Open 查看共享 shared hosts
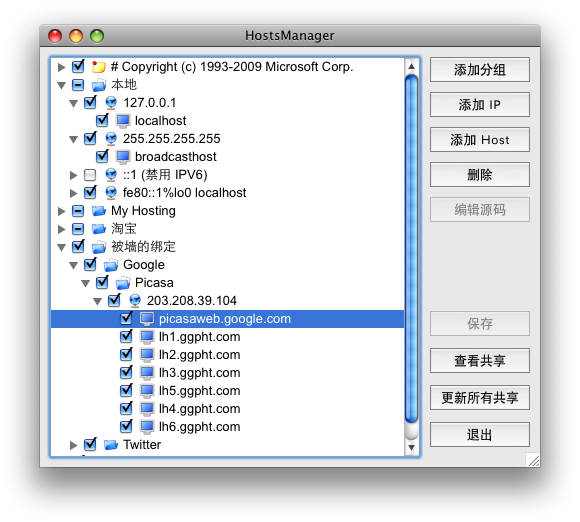The image size is (580, 522). coord(479,361)
